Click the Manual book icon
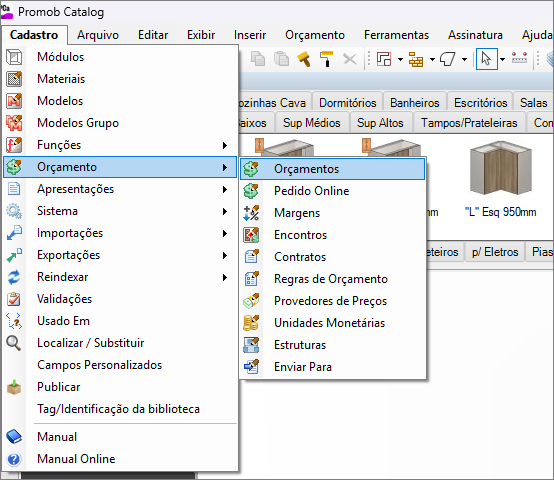554x480 pixels. coord(14,437)
